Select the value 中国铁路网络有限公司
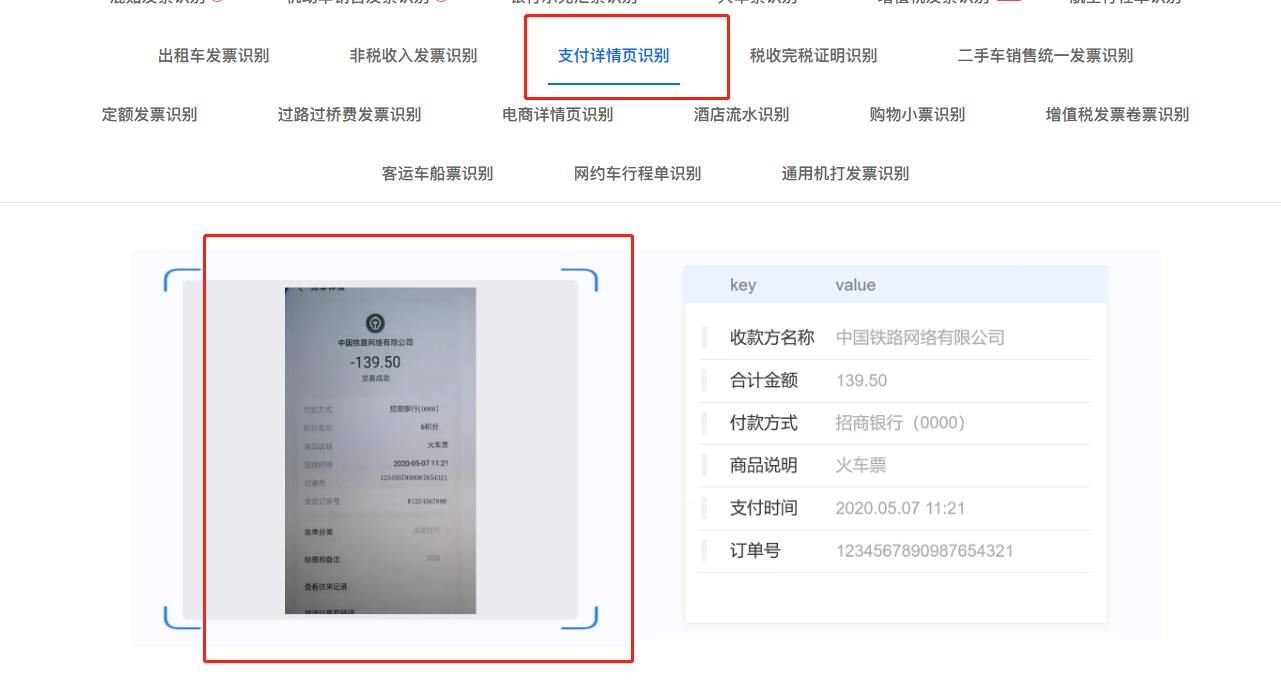1281x687 pixels. 920,338
